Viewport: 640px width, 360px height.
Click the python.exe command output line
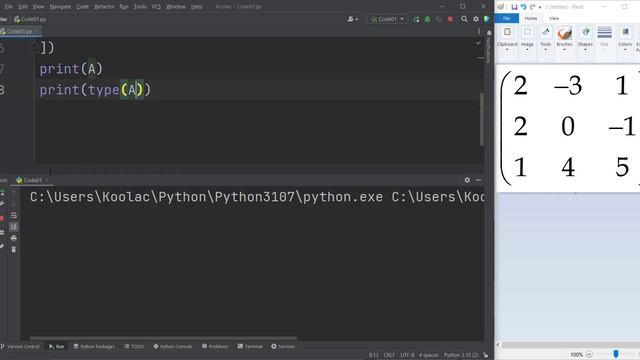pos(256,197)
